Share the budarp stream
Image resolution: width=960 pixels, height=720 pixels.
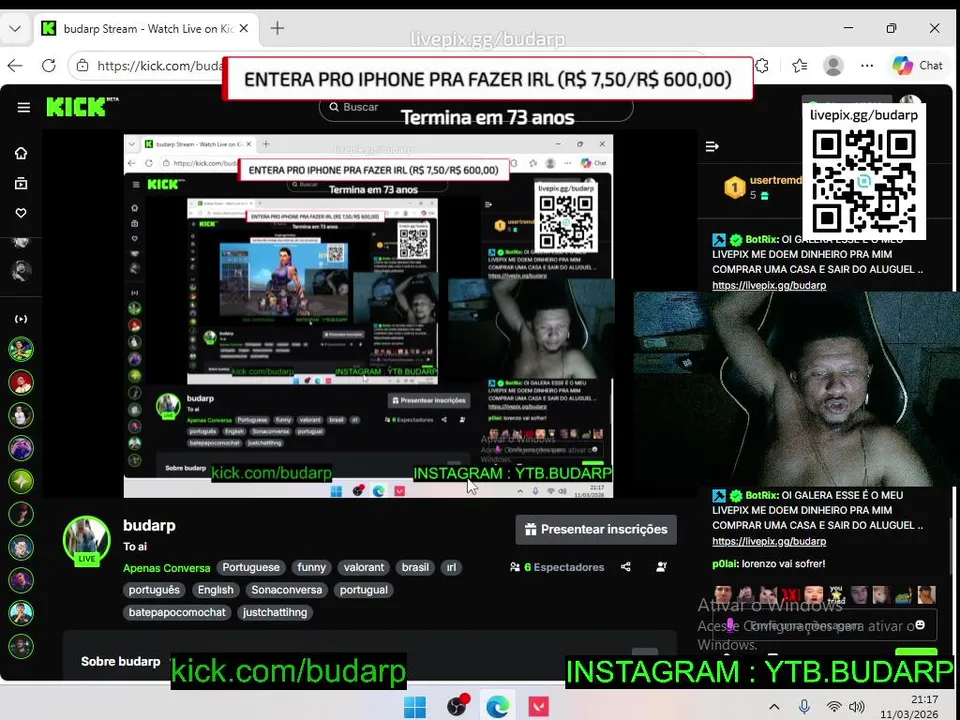626,567
